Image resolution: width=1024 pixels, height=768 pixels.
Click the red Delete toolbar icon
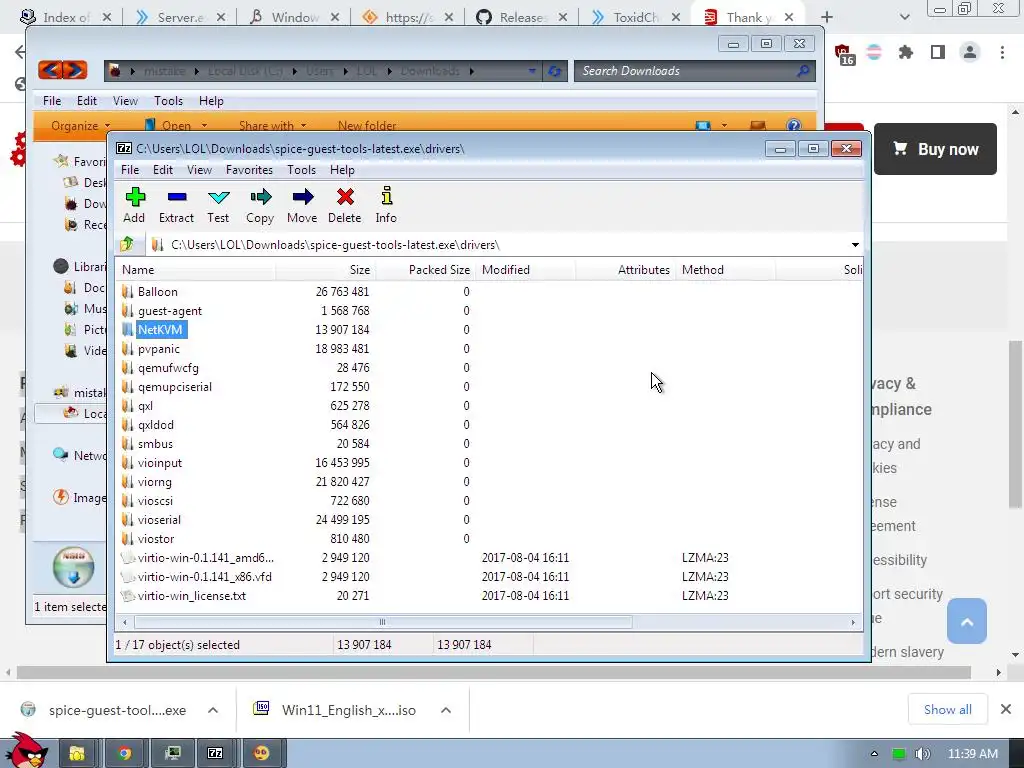[345, 205]
